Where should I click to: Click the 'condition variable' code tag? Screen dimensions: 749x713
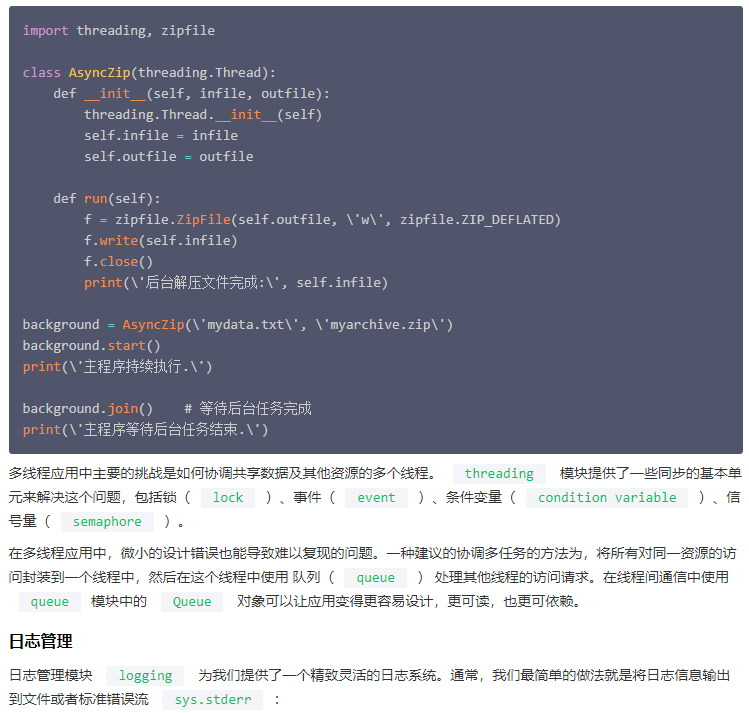tap(607, 498)
